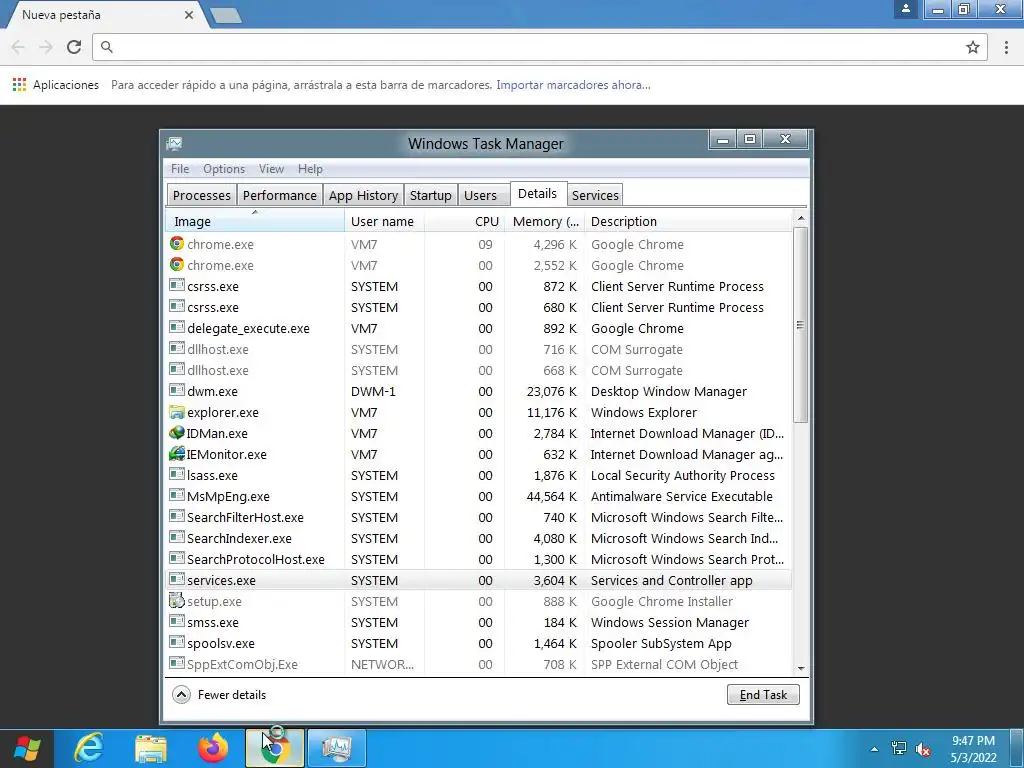Open Task Manager Help menu

(310, 168)
